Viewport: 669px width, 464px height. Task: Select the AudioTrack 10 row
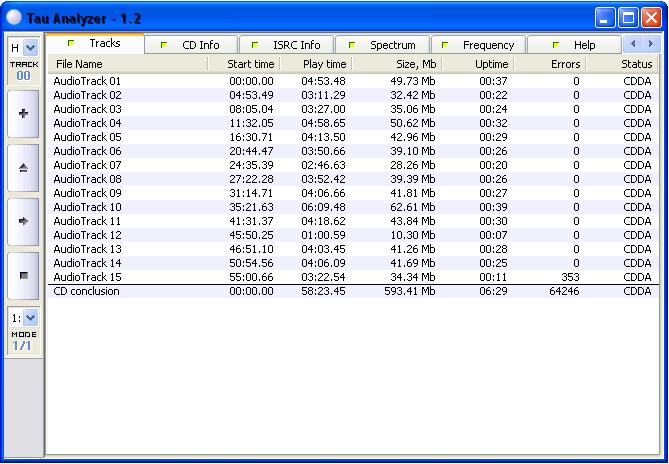[353, 207]
